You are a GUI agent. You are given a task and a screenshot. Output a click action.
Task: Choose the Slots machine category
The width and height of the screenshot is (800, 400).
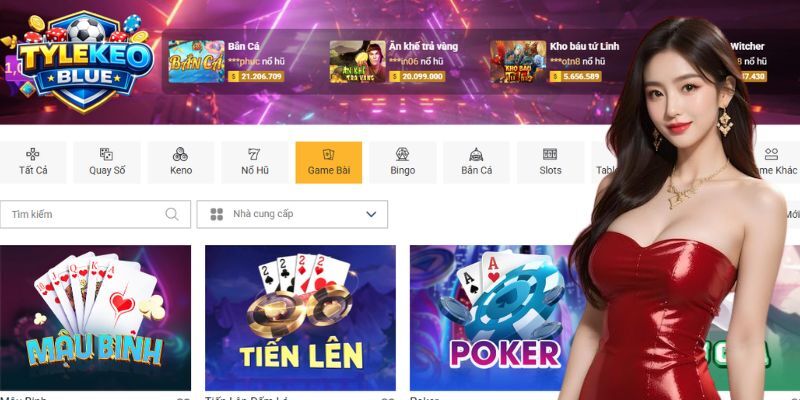click(550, 163)
